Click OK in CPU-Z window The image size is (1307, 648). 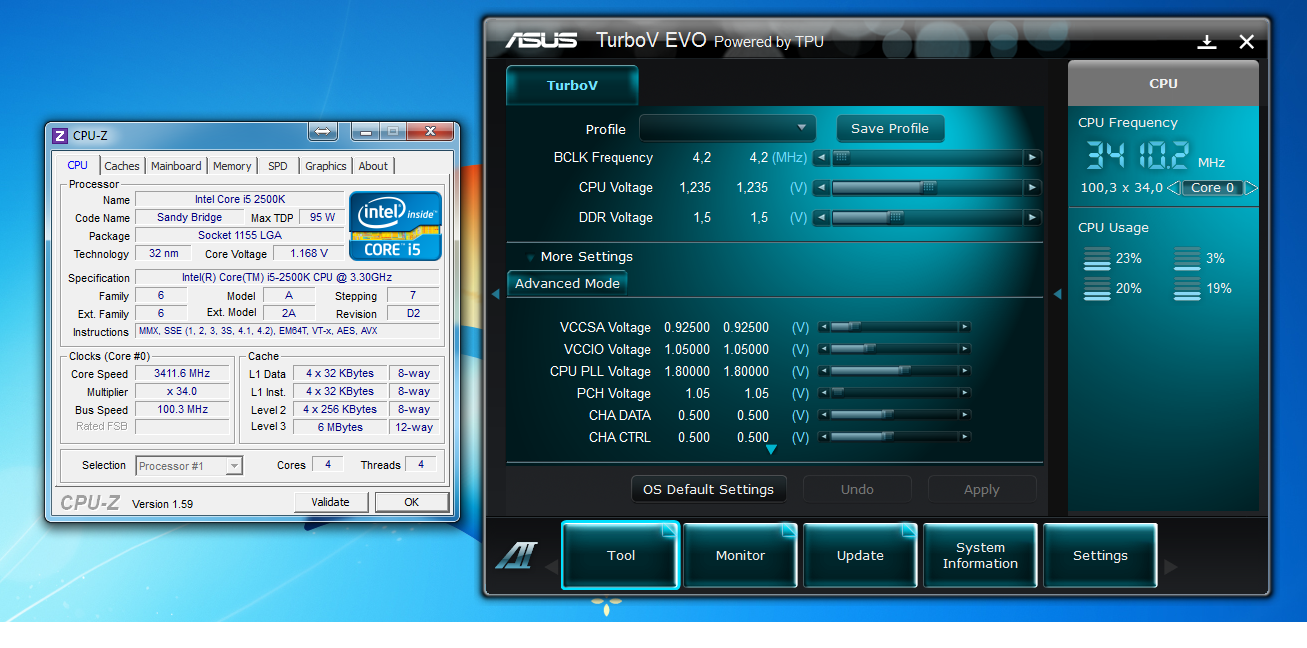point(411,502)
